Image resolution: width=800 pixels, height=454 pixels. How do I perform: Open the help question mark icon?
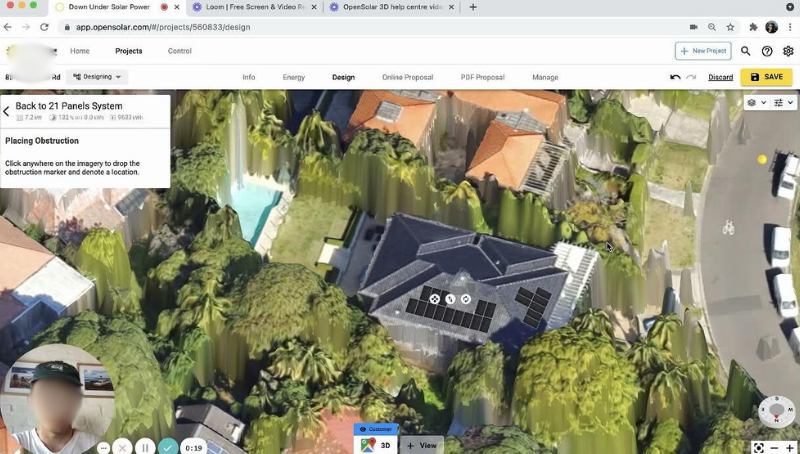pyautogui.click(x=767, y=51)
